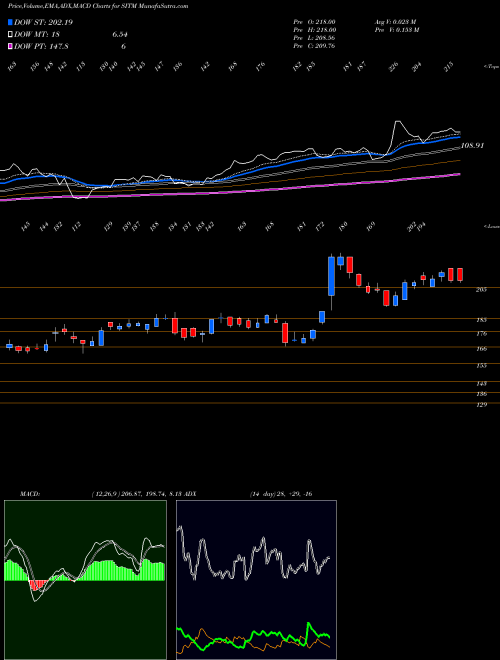Click the 166 price level label
This screenshot has width=500, height=660.
481,349
